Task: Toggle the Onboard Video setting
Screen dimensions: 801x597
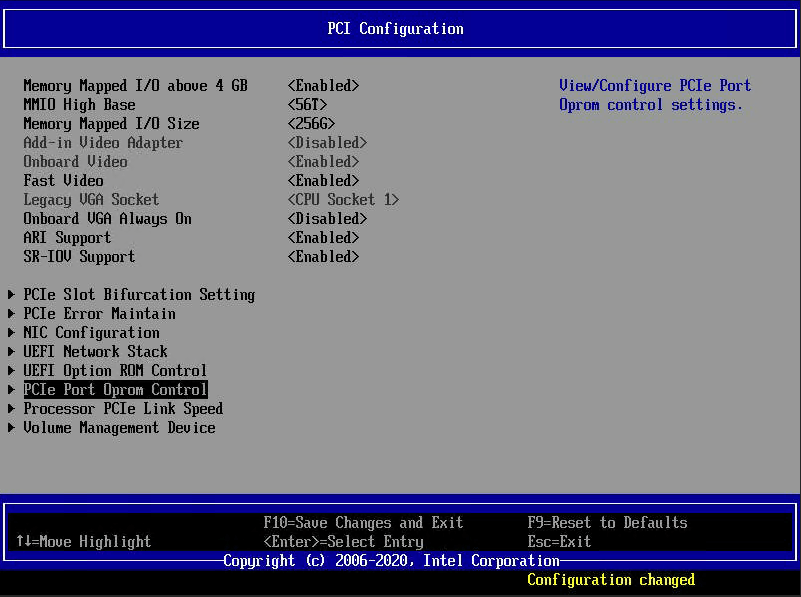Action: click(x=322, y=161)
